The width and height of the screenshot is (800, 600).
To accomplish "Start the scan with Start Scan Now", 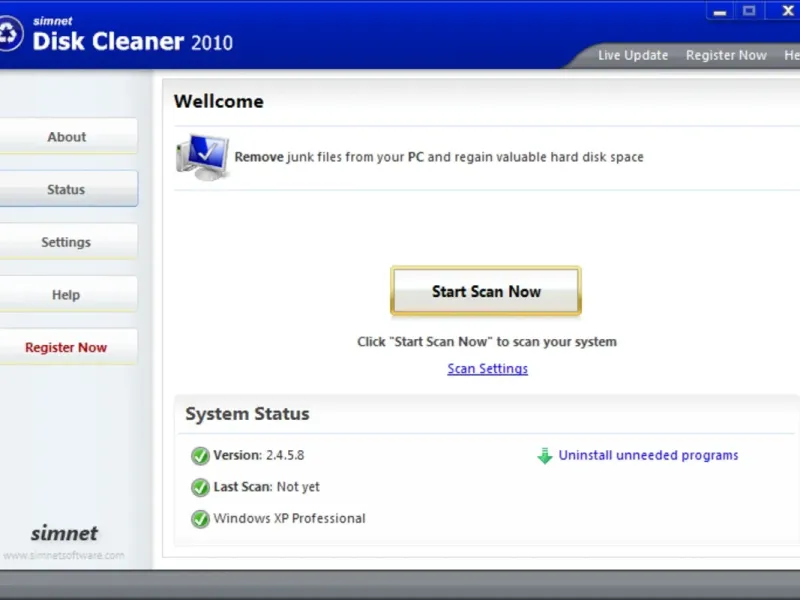I will pyautogui.click(x=486, y=291).
